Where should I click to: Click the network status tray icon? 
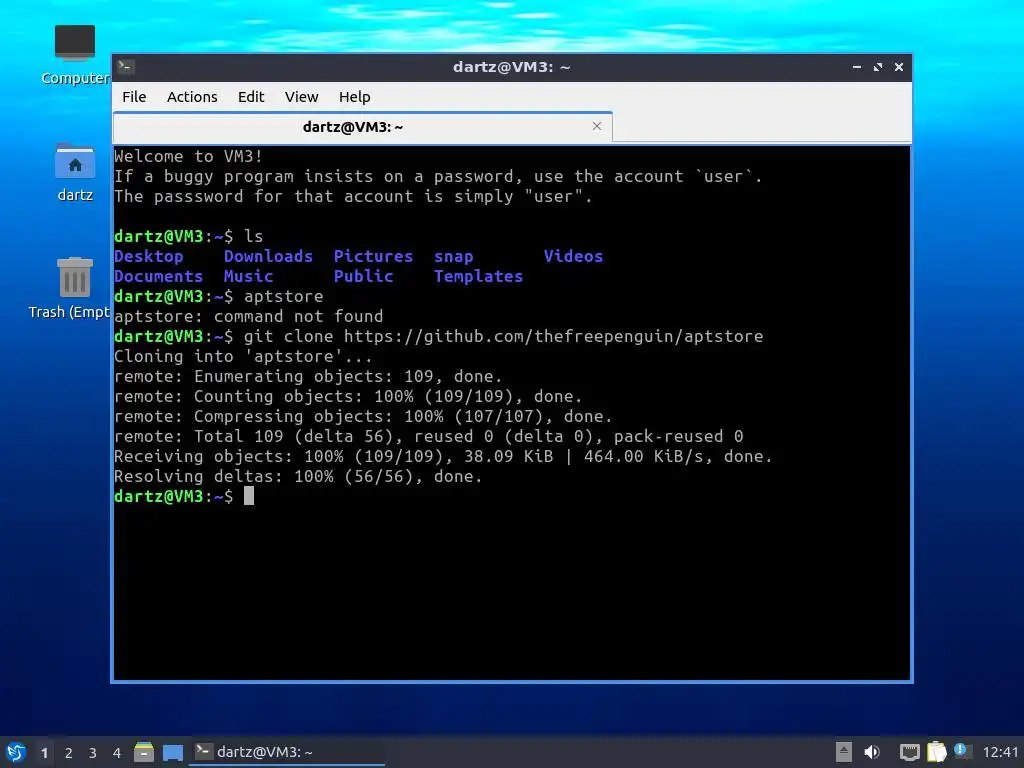(x=909, y=752)
